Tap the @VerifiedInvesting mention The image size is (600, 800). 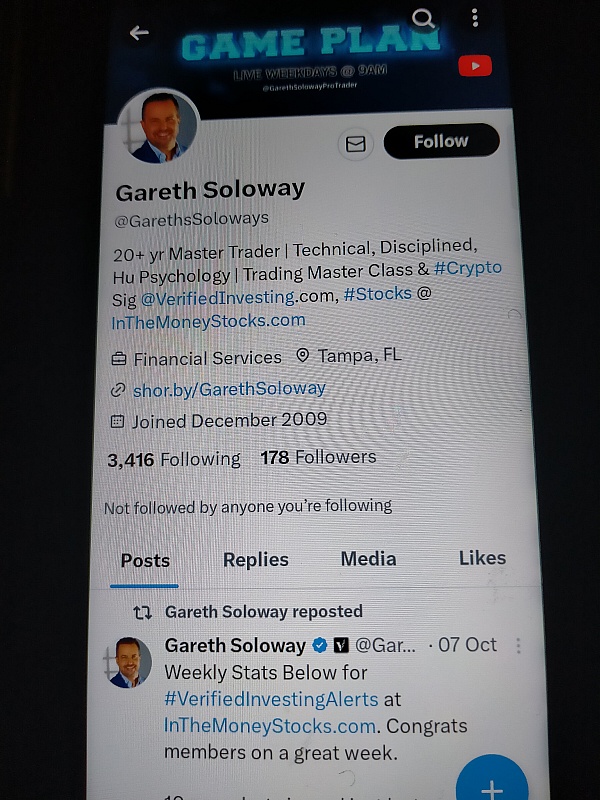[217, 297]
